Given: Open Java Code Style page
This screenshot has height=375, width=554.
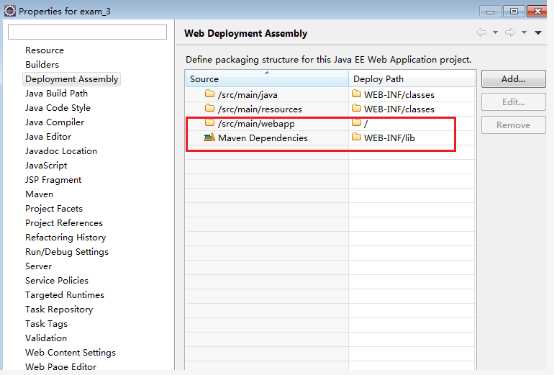Looking at the screenshot, I should [x=58, y=108].
